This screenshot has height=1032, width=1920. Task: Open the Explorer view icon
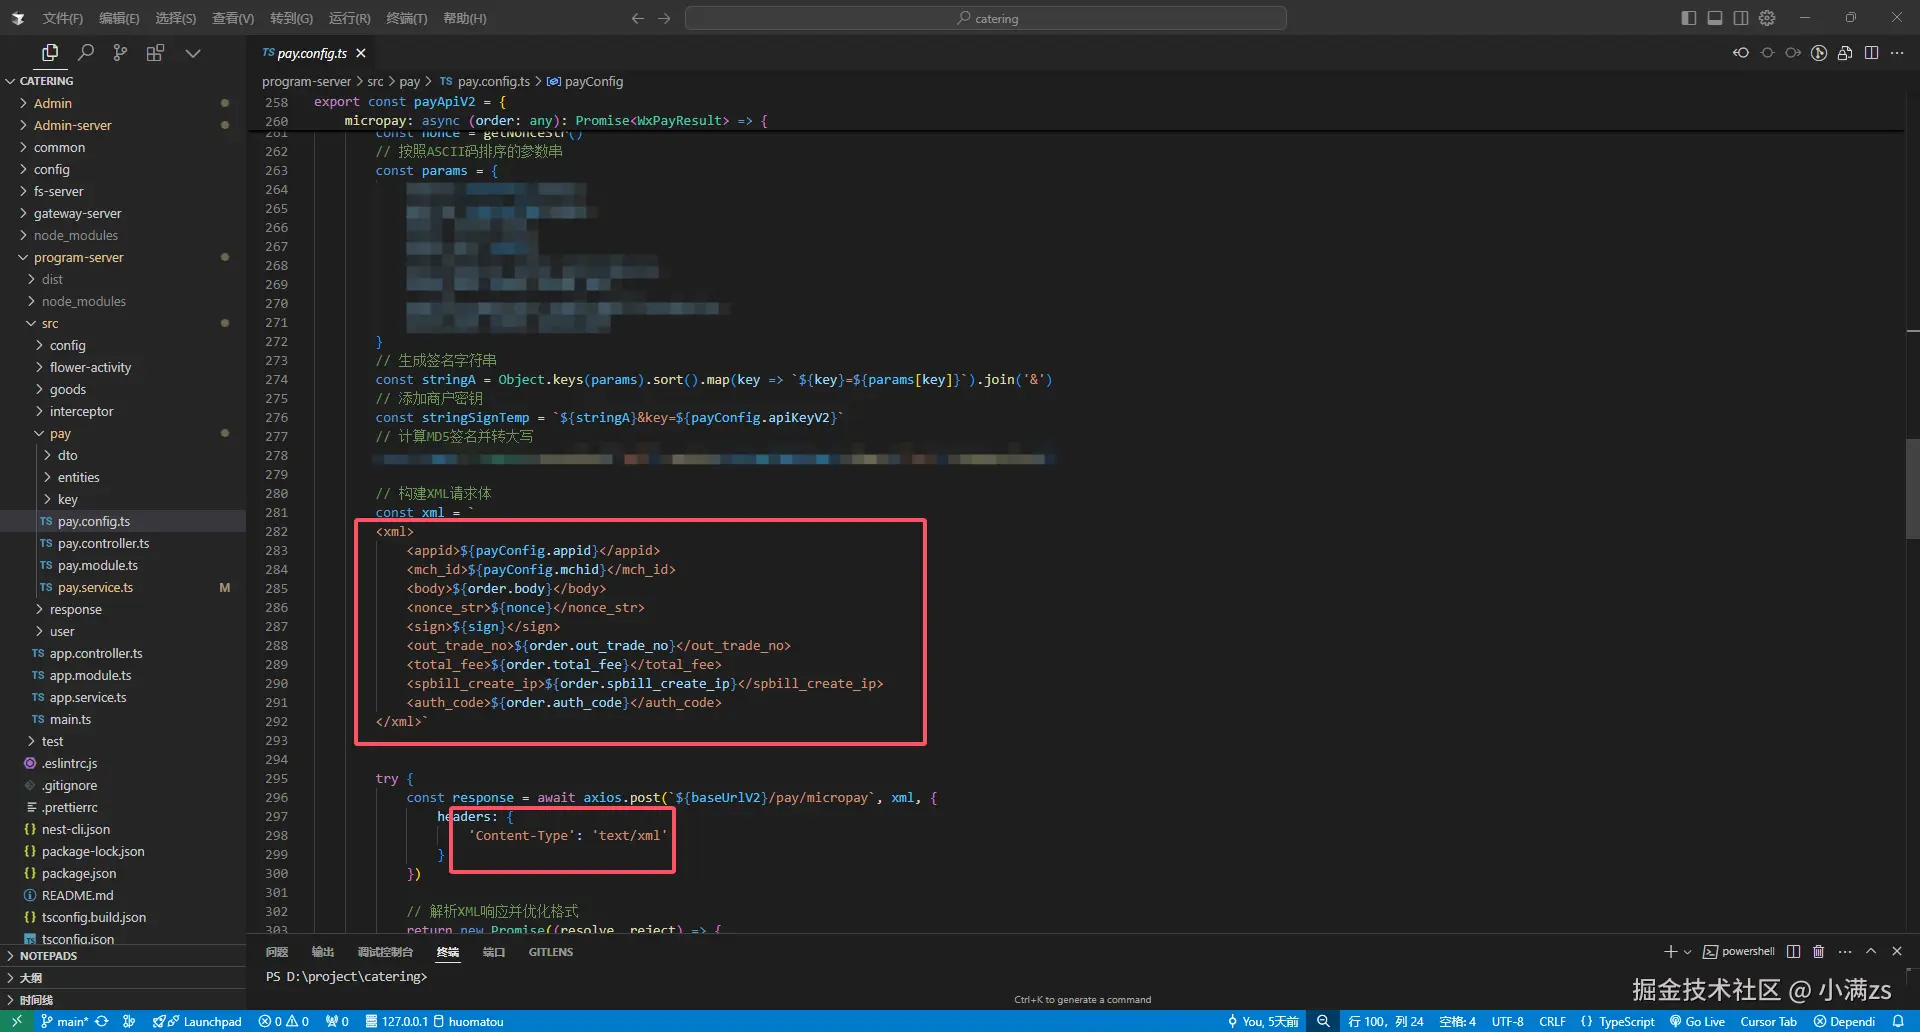tap(50, 53)
